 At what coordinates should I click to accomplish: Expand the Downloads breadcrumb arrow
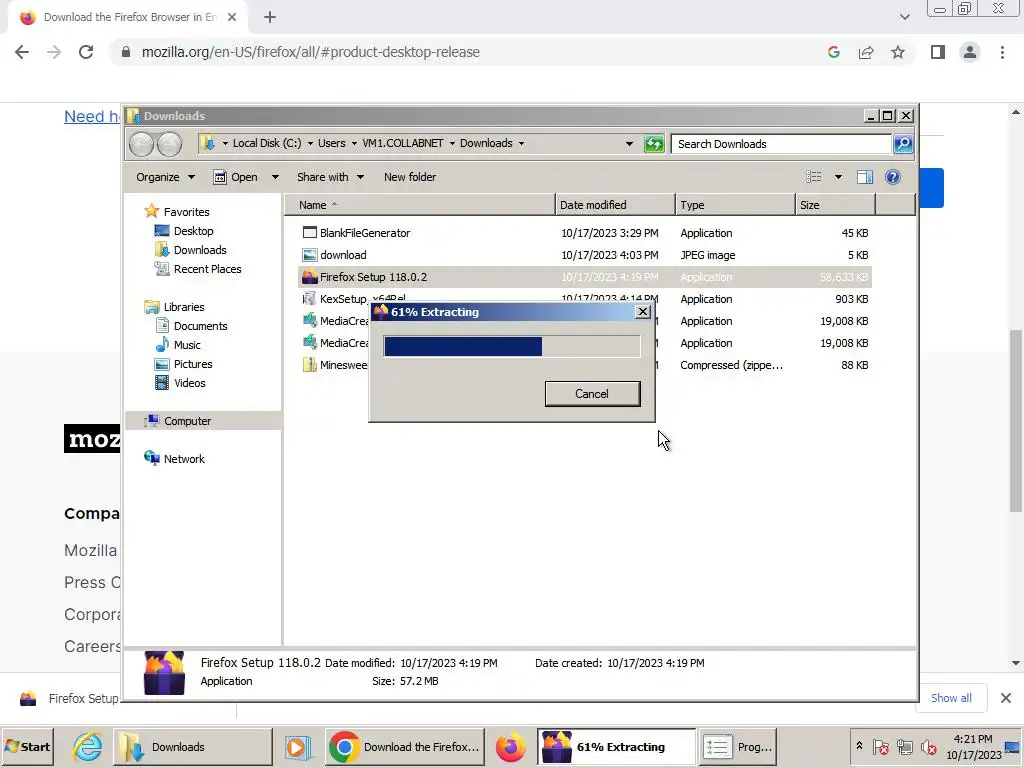pyautogui.click(x=521, y=144)
